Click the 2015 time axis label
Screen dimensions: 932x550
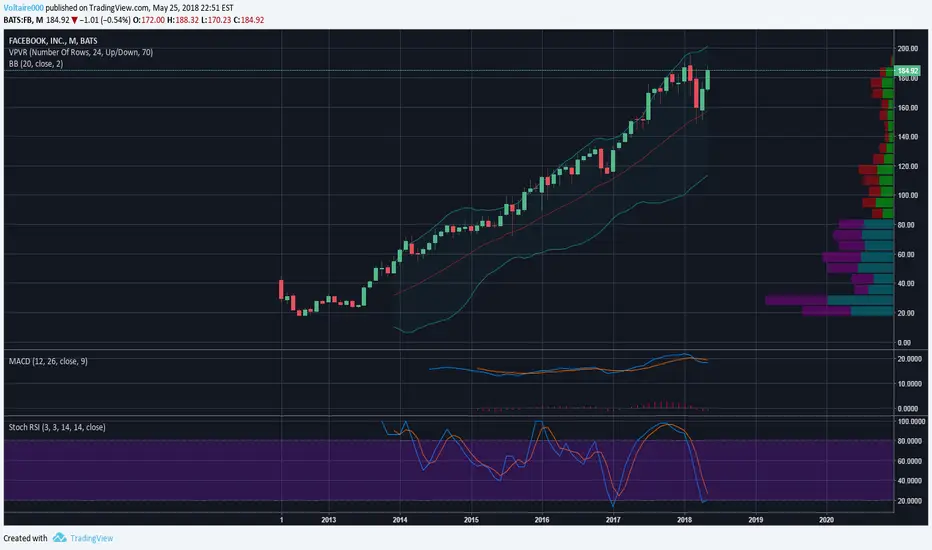pos(471,520)
